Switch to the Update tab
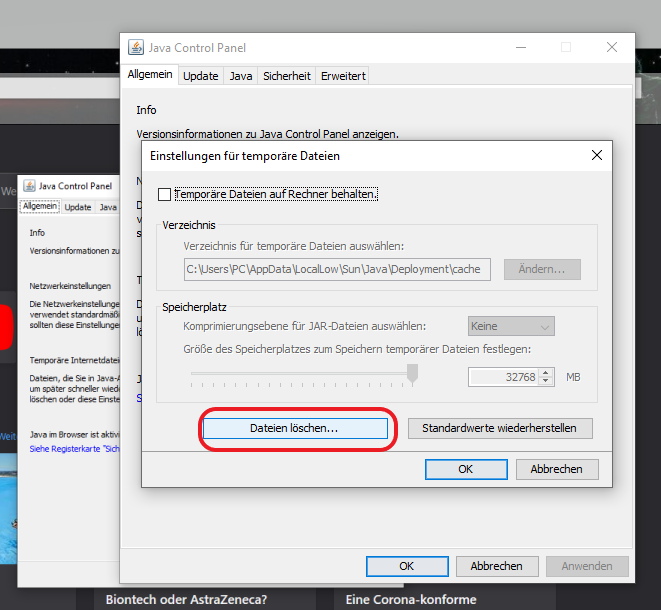The image size is (661, 610). (201, 76)
